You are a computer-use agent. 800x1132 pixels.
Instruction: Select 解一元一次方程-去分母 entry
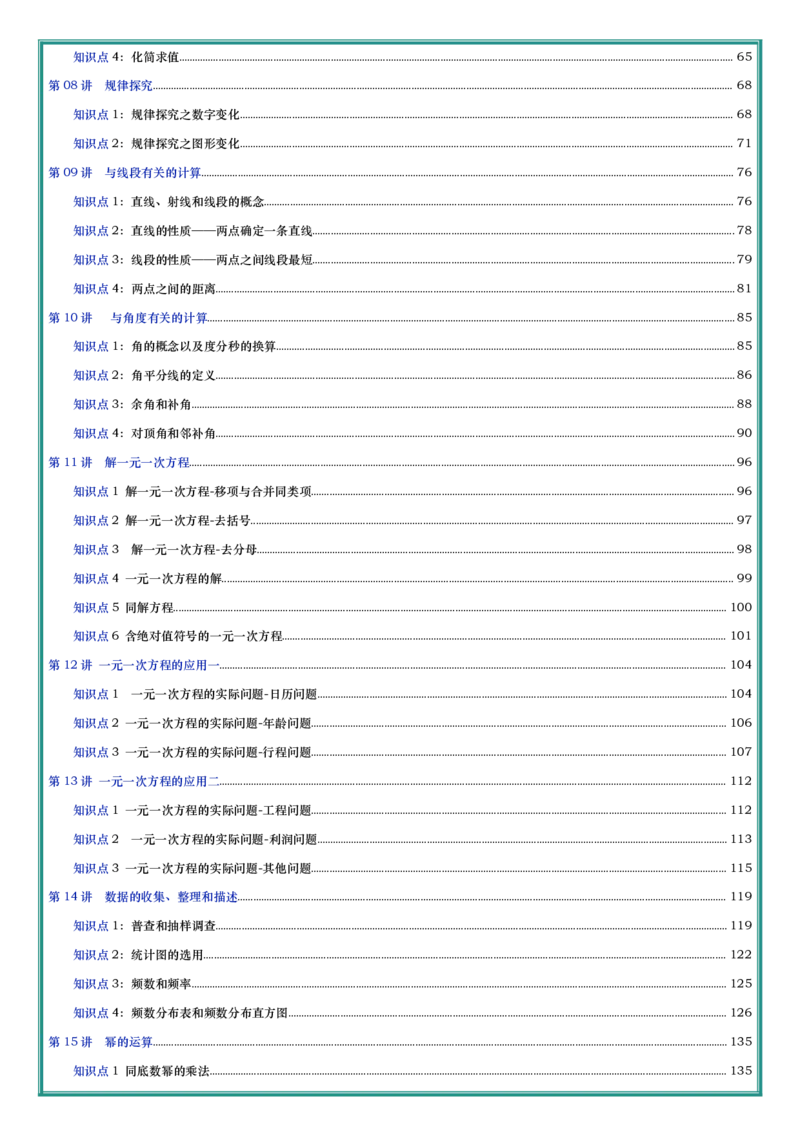[x=412, y=549]
